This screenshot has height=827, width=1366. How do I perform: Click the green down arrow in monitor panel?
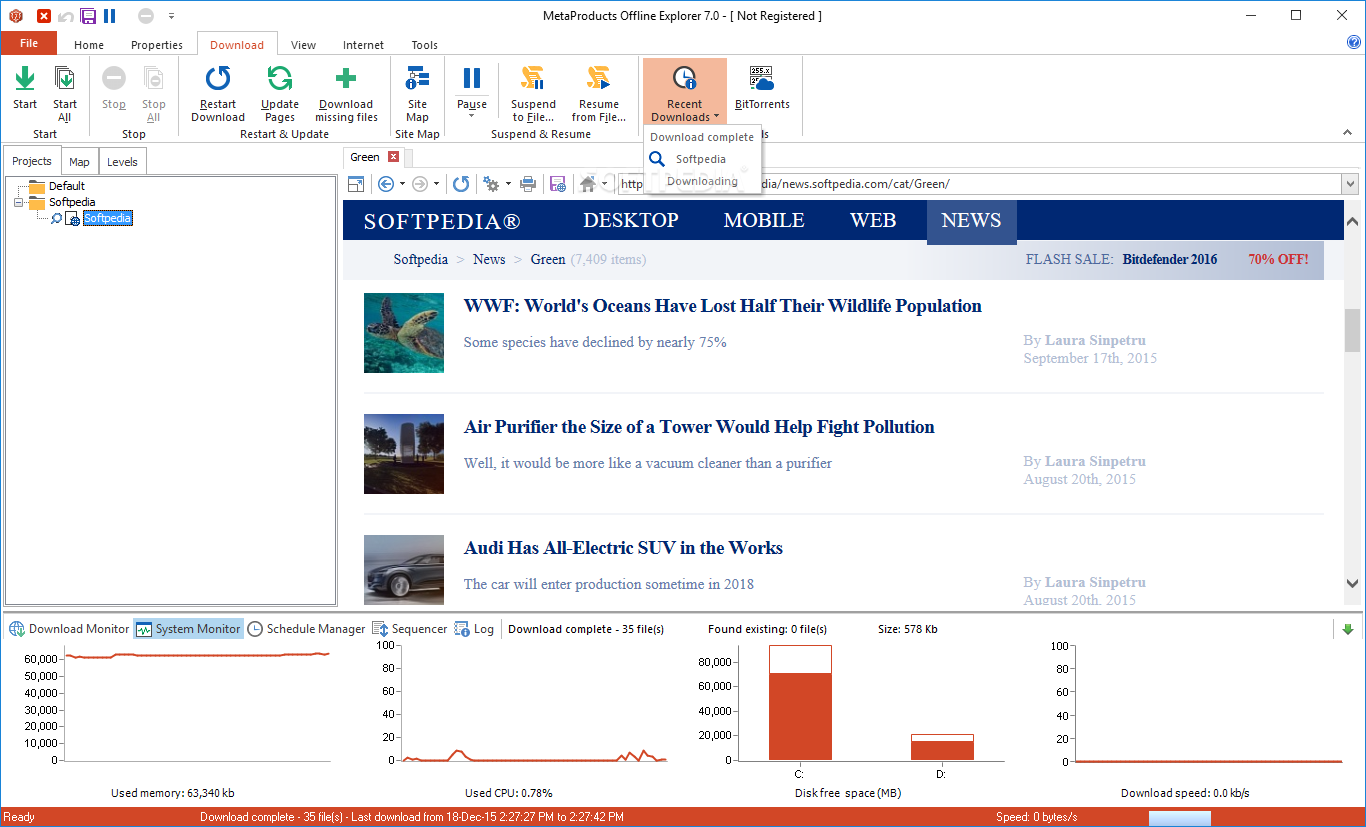tap(1348, 629)
